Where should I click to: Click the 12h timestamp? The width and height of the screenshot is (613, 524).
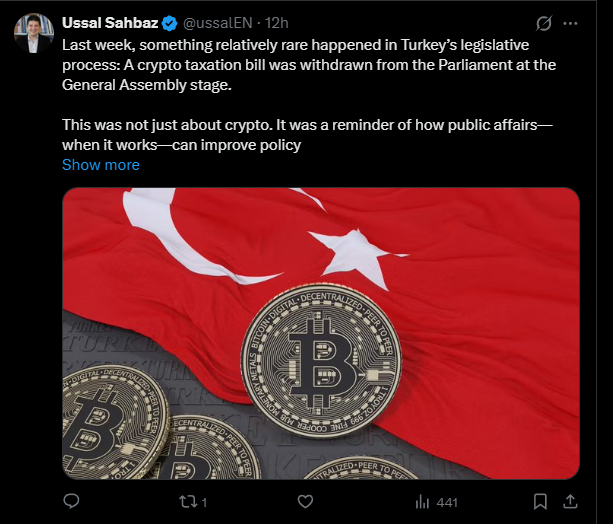pos(276,23)
